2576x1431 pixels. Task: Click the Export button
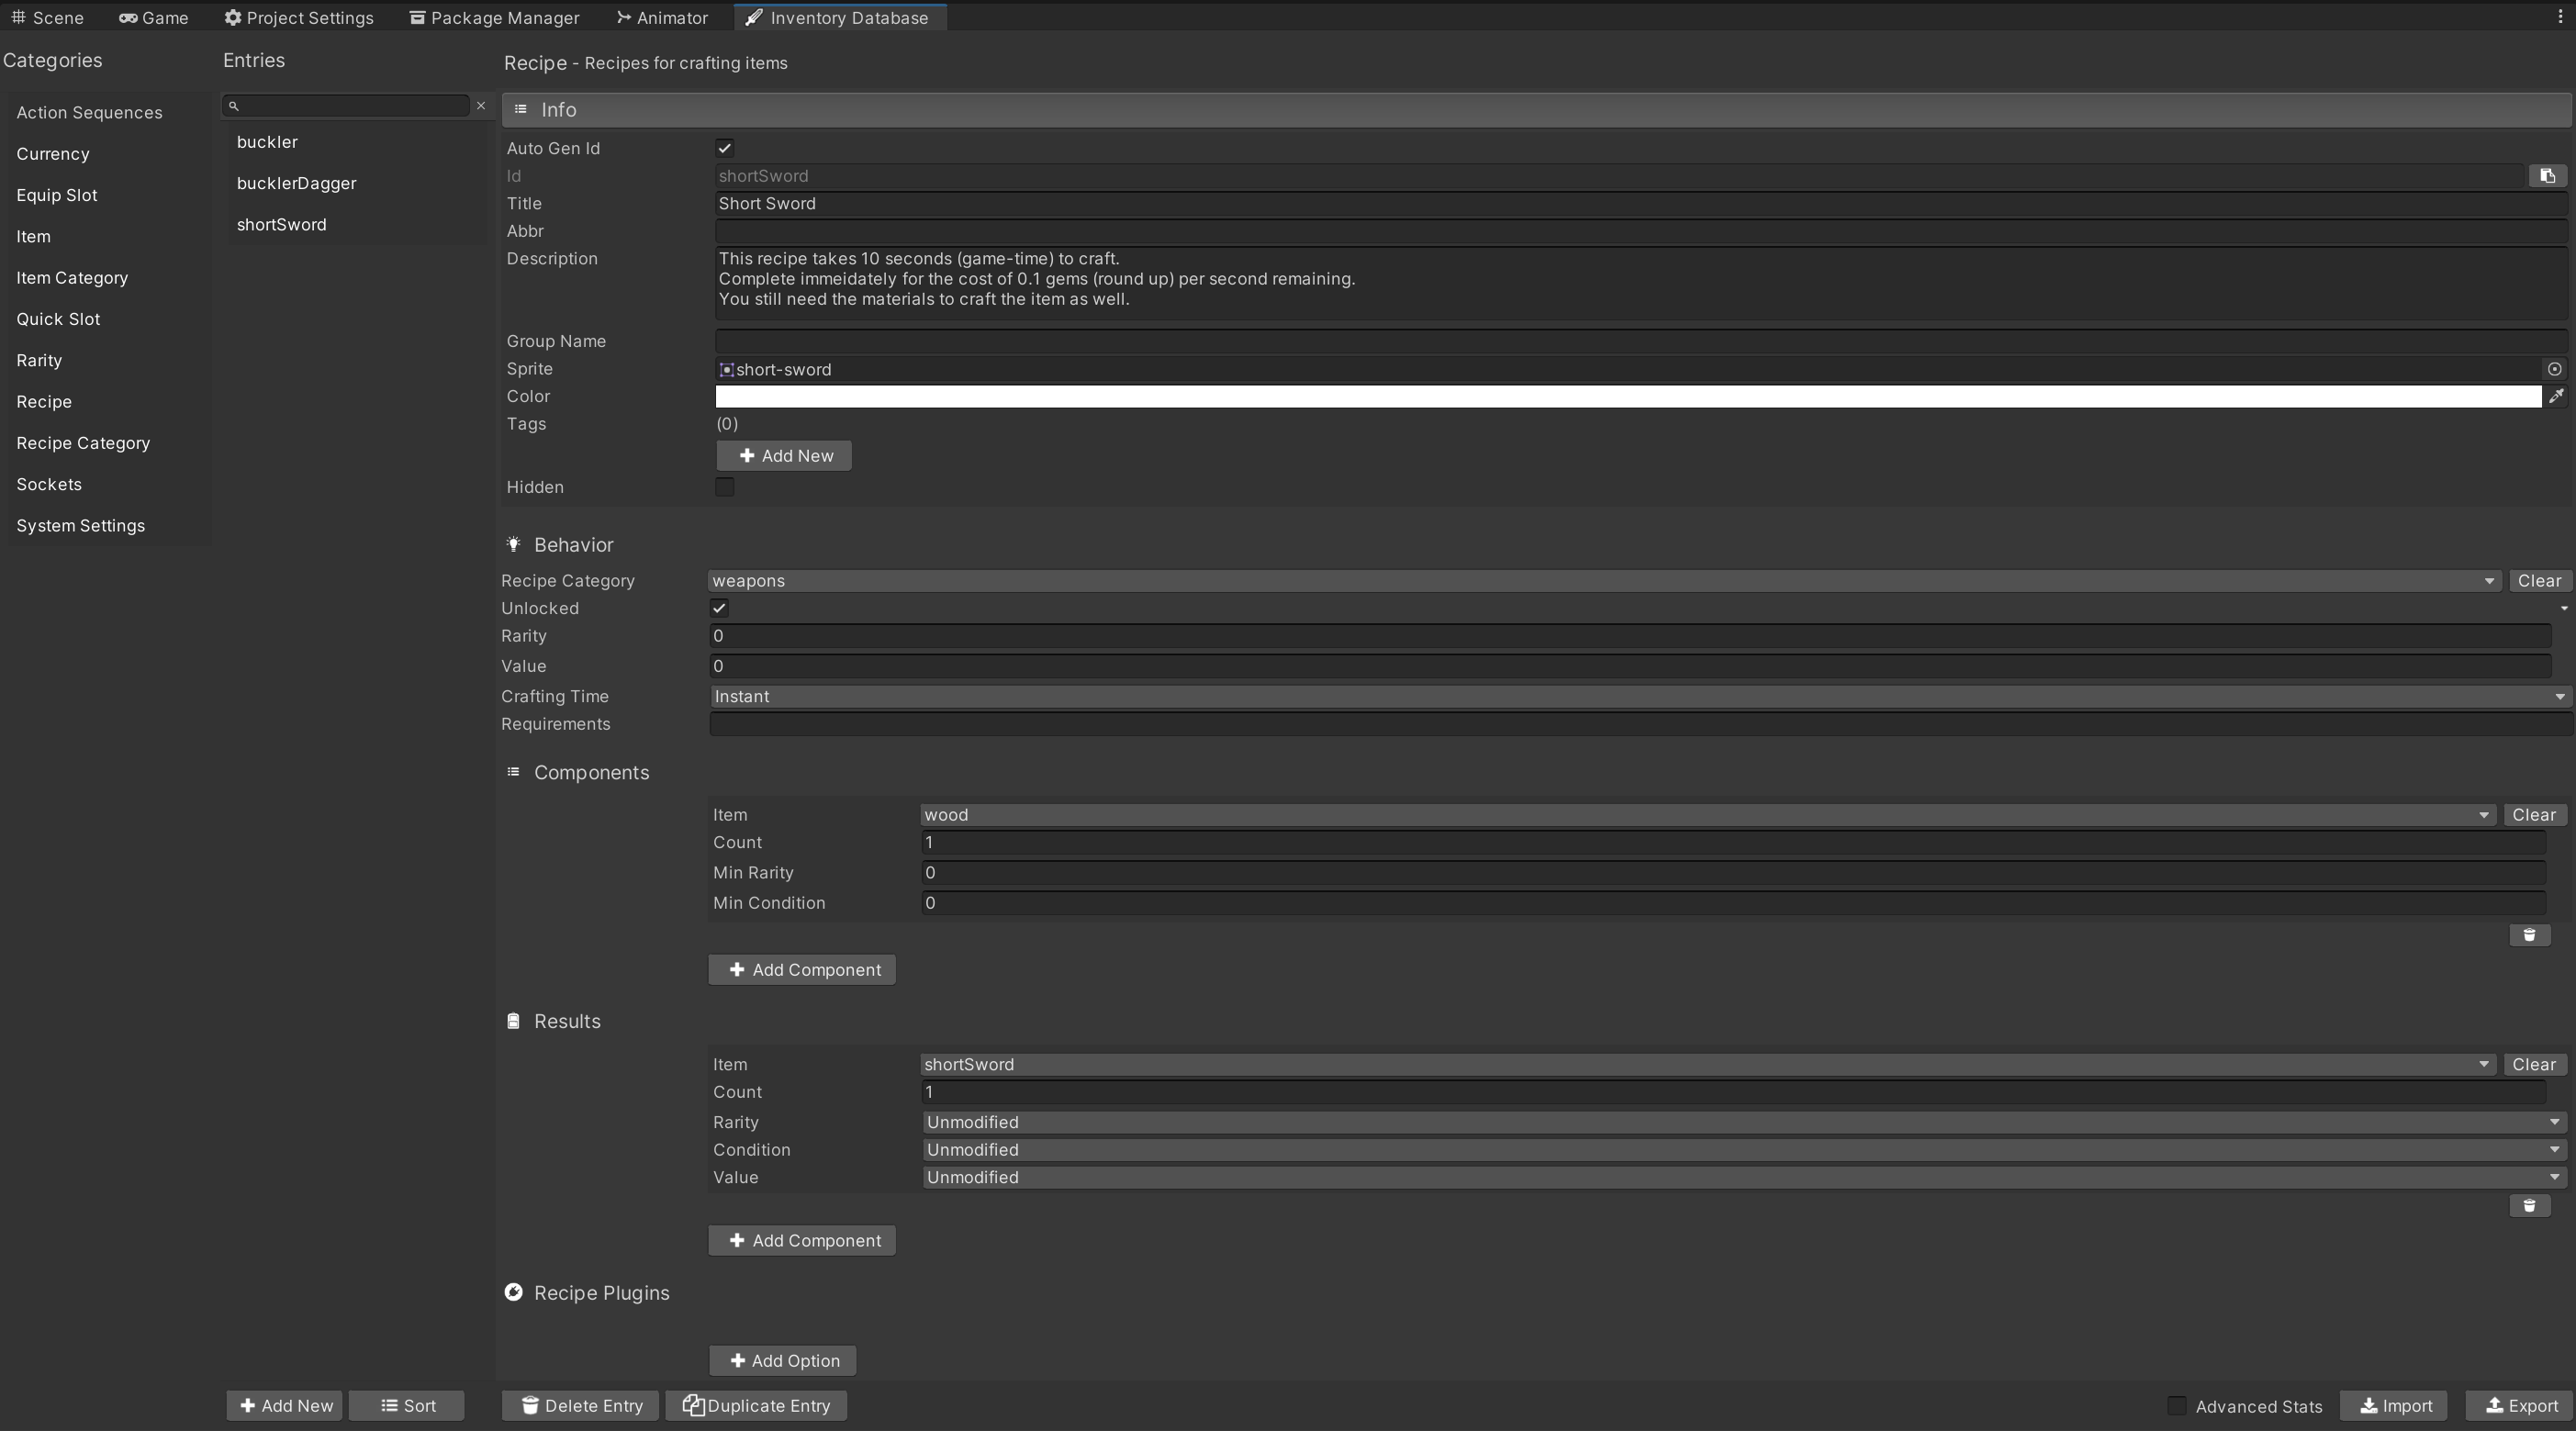pyautogui.click(x=2521, y=1406)
